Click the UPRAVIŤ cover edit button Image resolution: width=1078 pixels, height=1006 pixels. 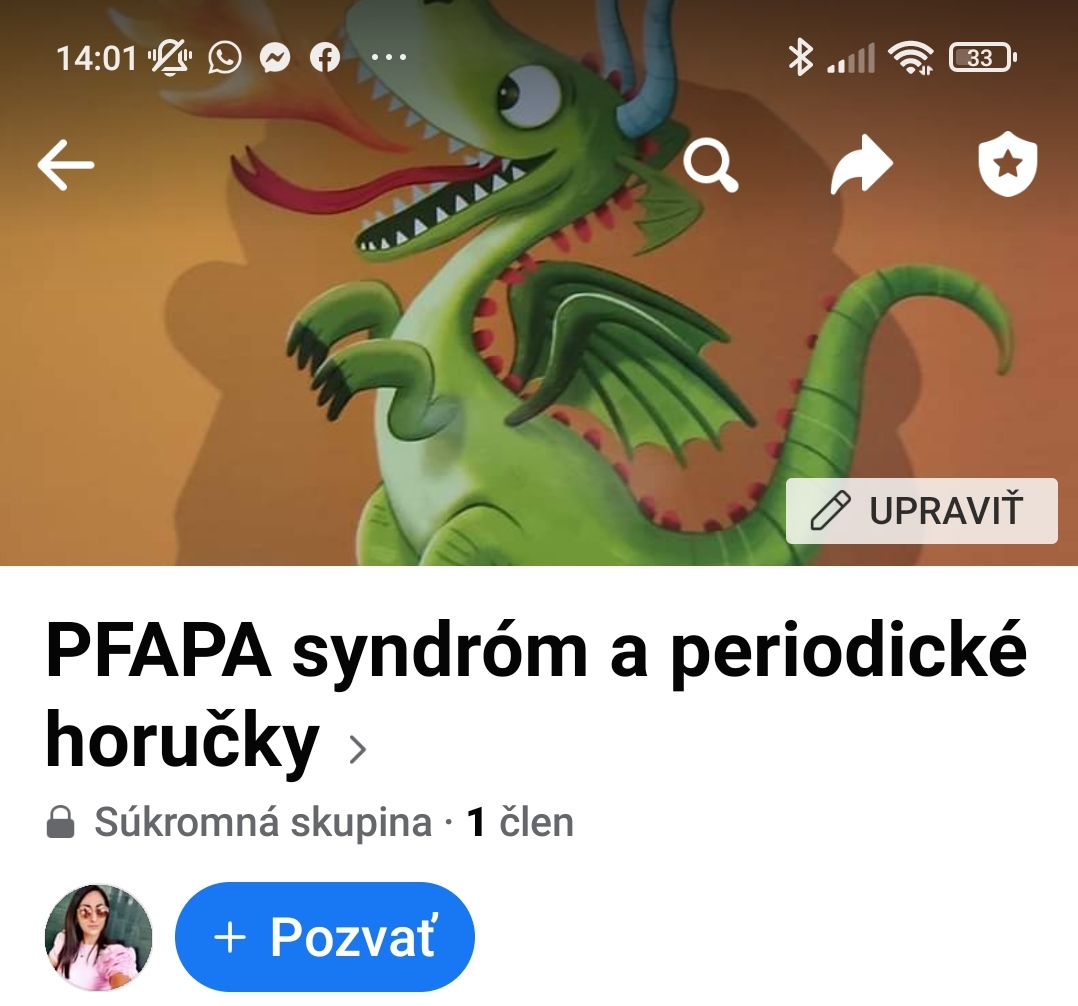click(921, 511)
